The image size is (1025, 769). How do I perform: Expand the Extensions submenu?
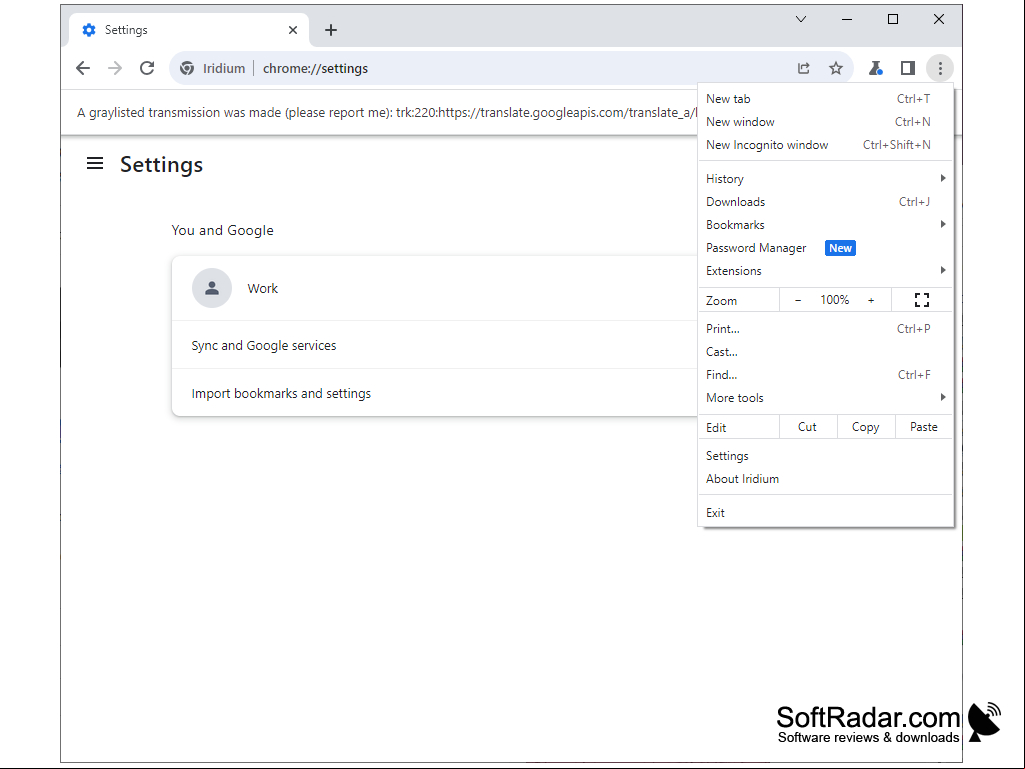[x=826, y=271]
